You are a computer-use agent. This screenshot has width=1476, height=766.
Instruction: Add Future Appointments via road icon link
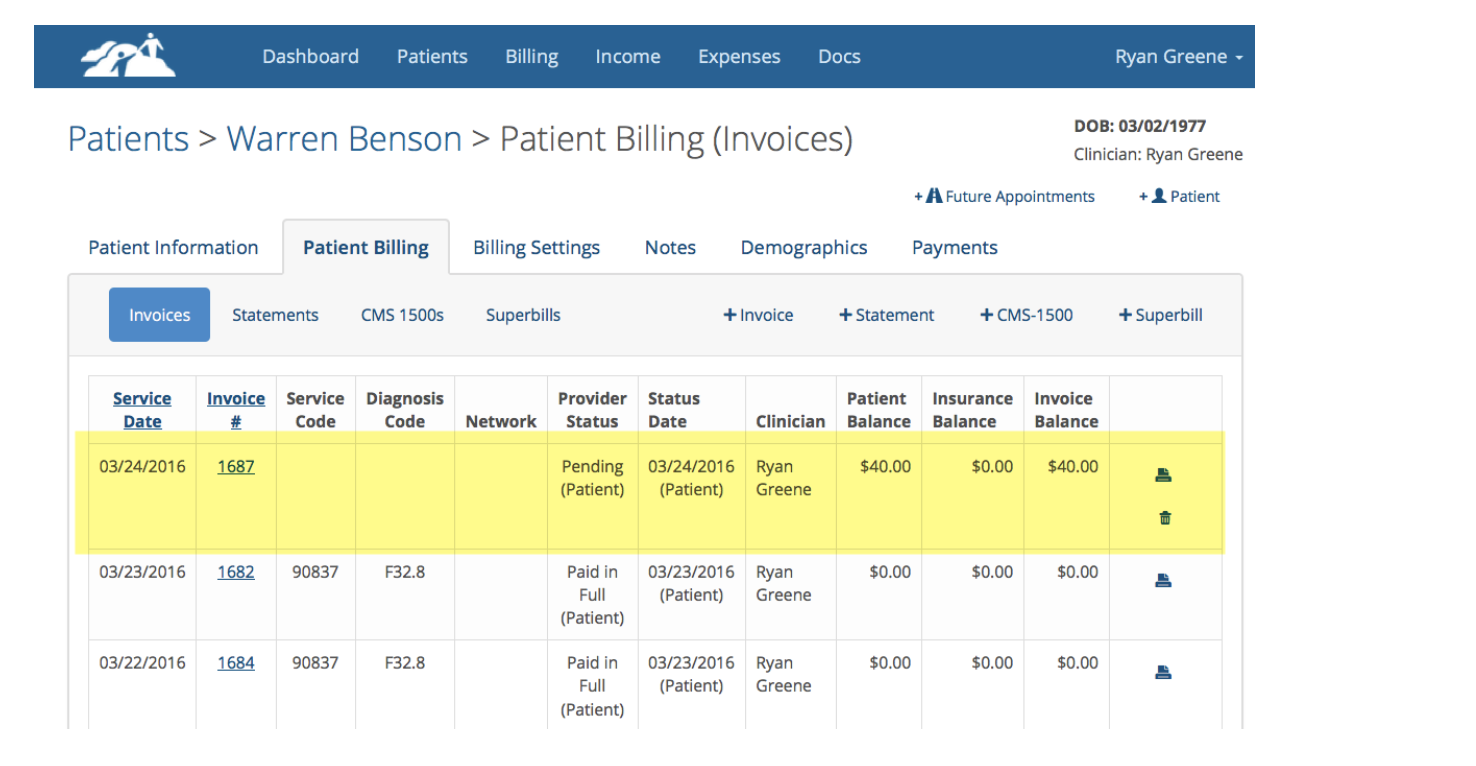tap(1004, 197)
